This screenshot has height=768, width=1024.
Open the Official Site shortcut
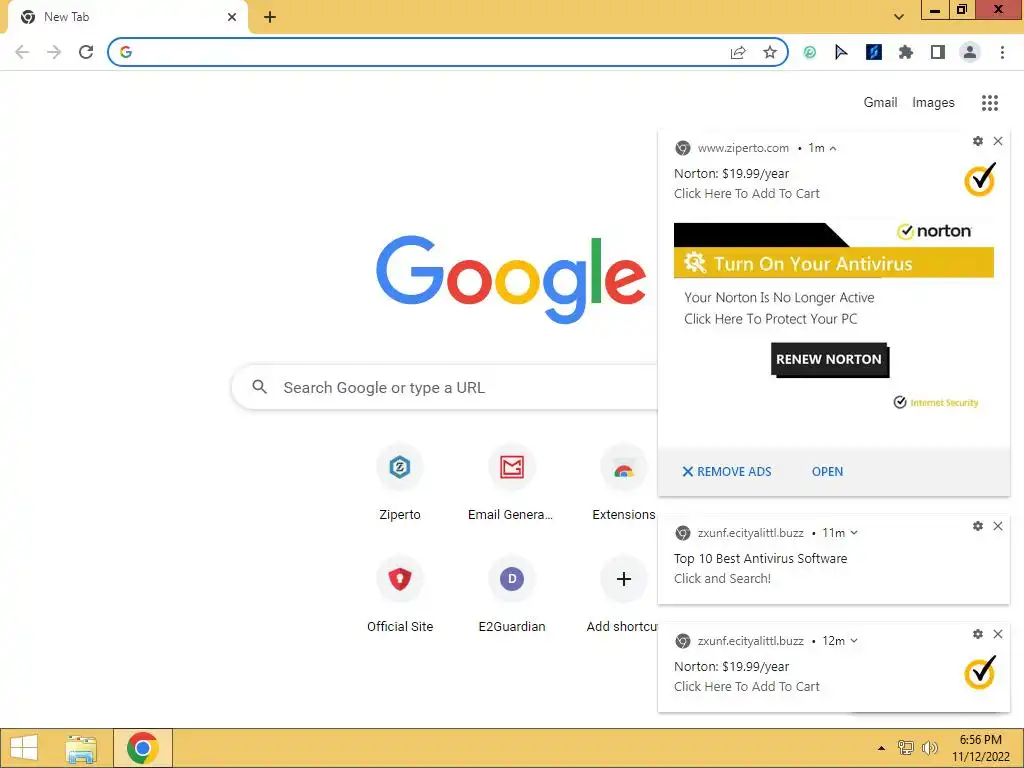click(400, 594)
